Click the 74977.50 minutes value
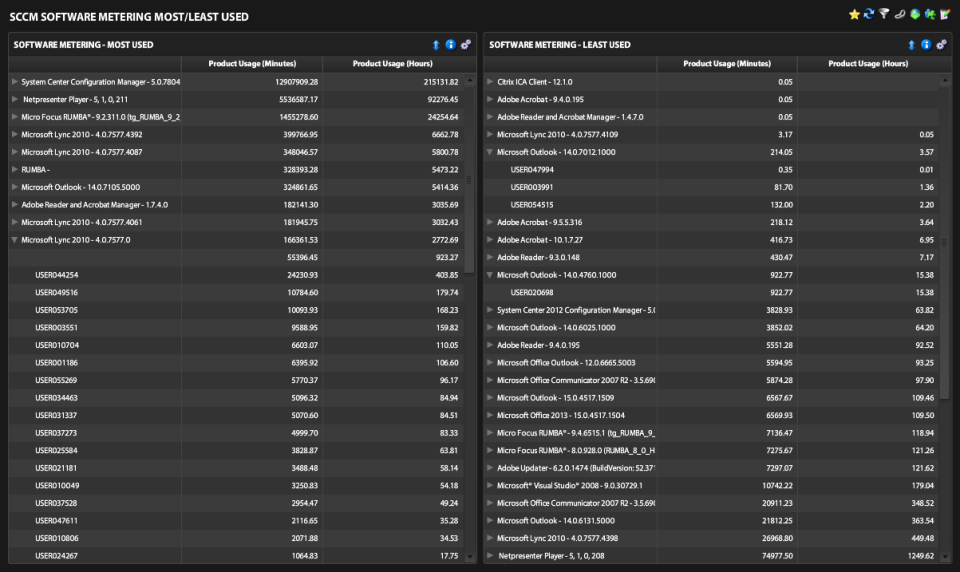Screen dimensions: 960x572 pos(777,556)
